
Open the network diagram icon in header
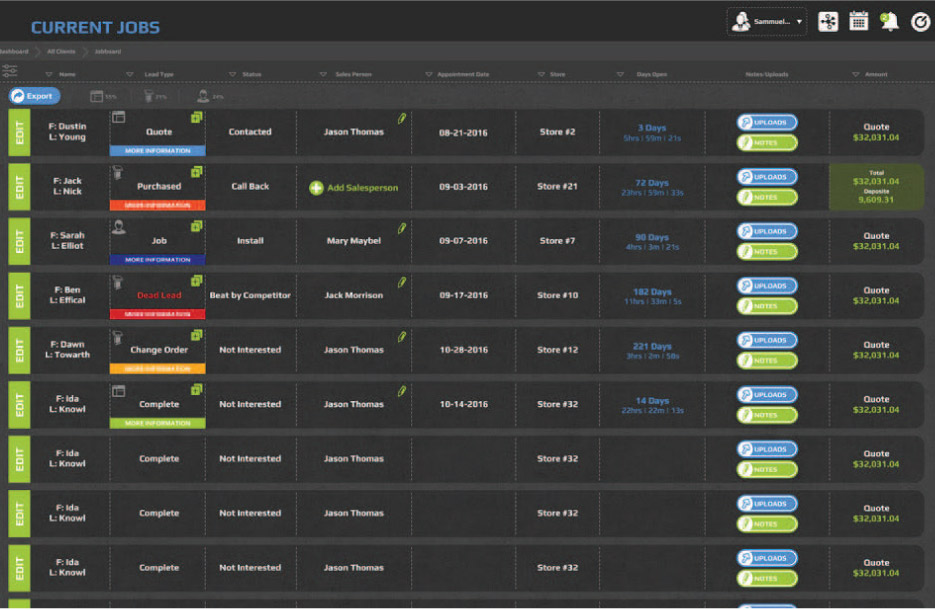click(x=828, y=22)
